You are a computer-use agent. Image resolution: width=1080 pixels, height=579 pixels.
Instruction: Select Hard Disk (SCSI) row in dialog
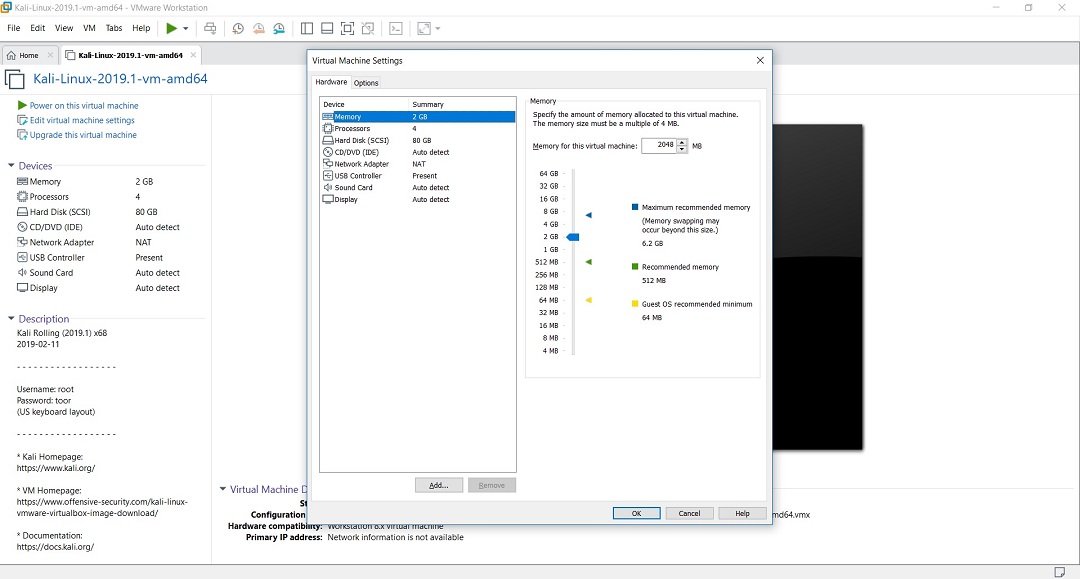tap(418, 140)
